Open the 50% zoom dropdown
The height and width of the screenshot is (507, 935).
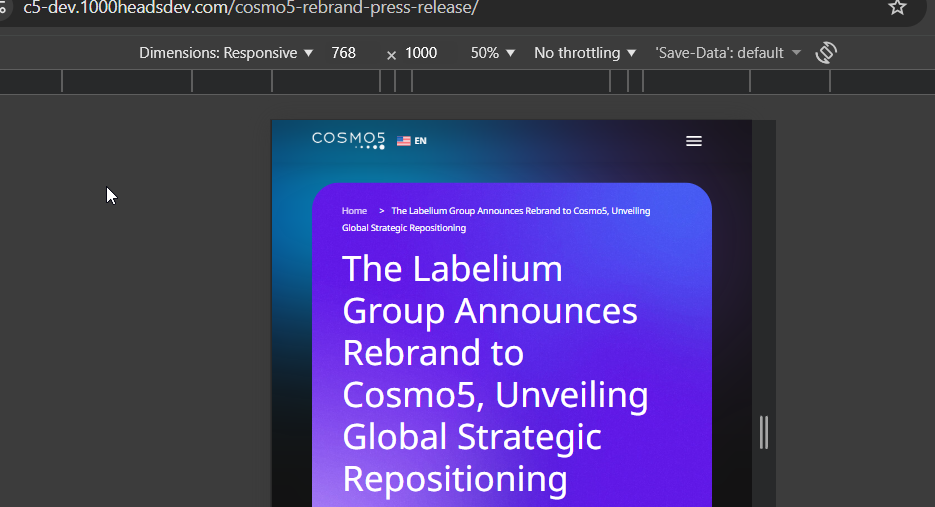(x=493, y=53)
